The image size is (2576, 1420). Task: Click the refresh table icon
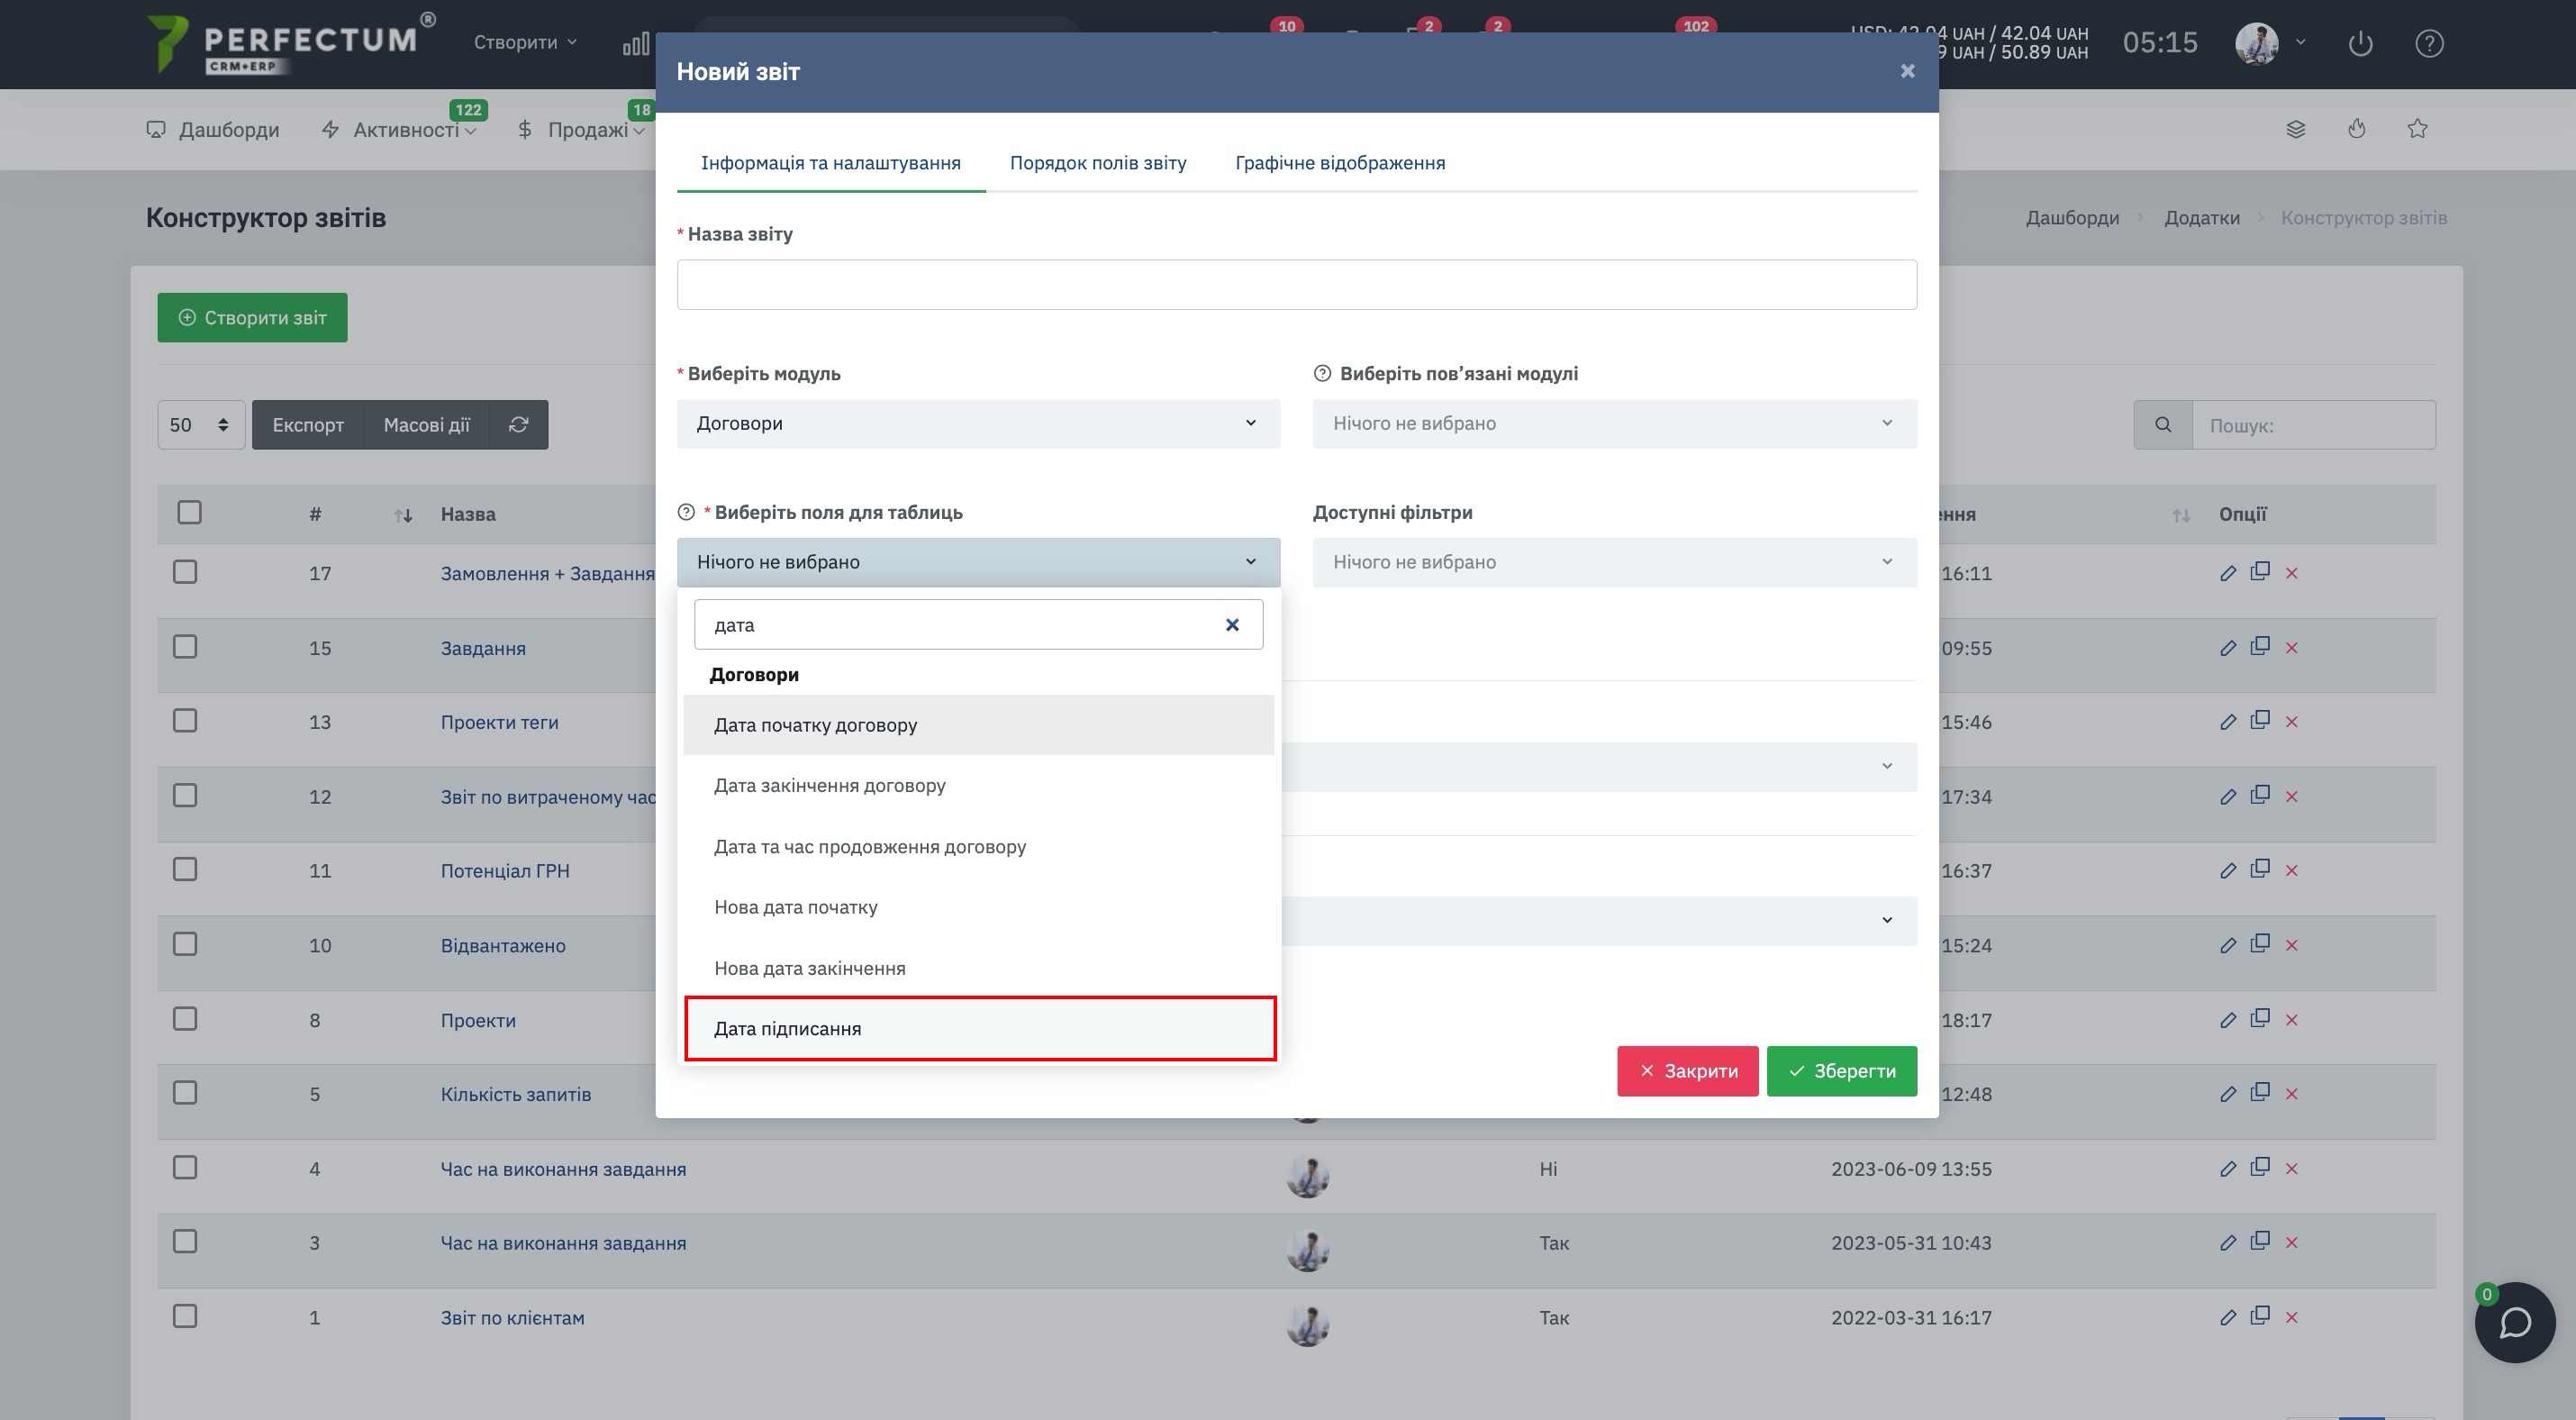pos(518,425)
